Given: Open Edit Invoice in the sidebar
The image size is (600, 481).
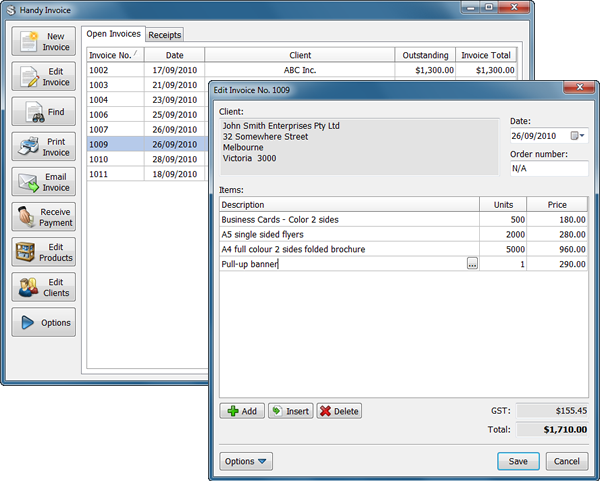Looking at the screenshot, I should (44, 77).
